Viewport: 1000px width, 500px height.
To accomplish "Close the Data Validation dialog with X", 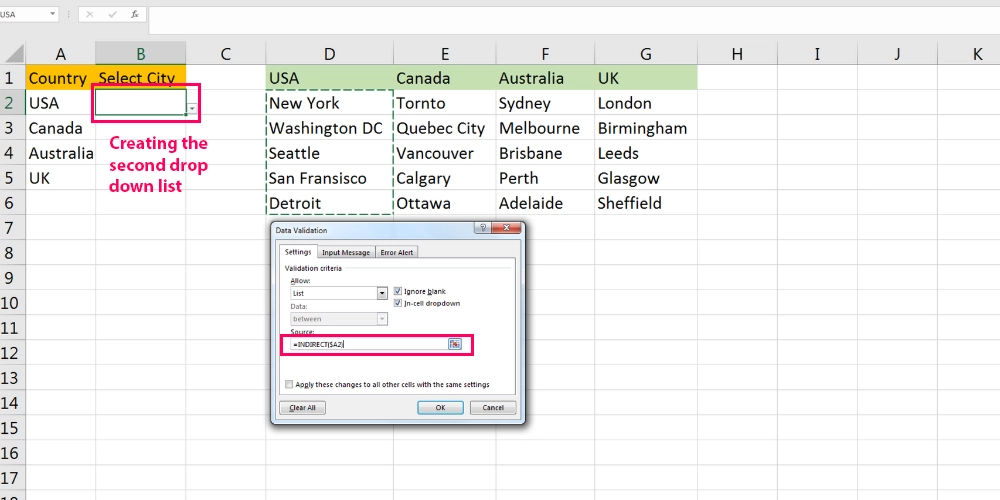I will pyautogui.click(x=508, y=230).
